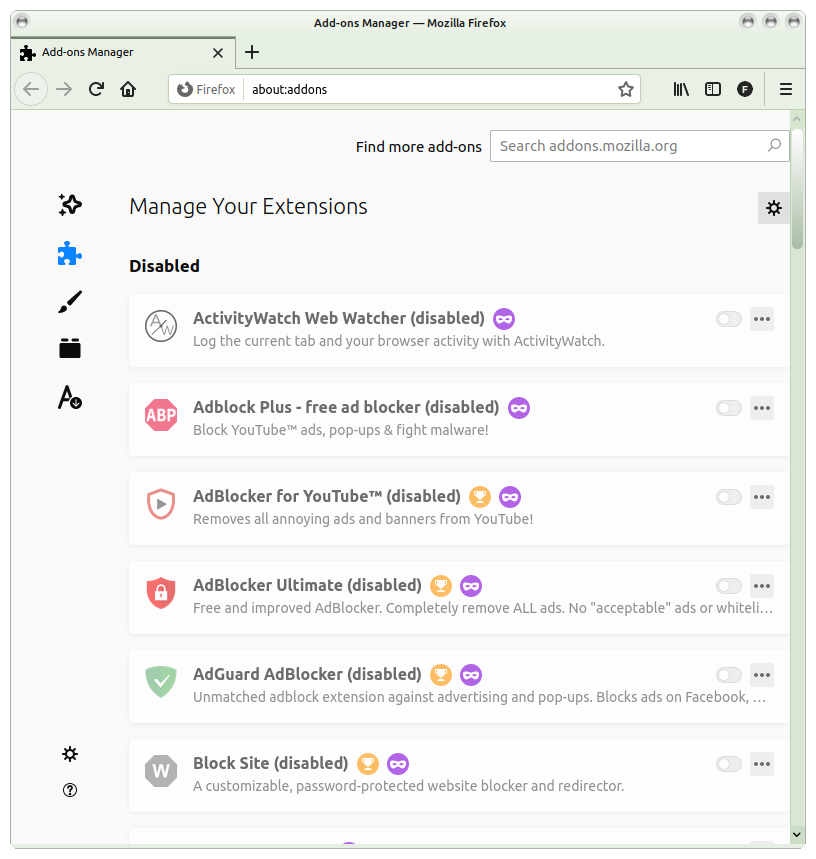The image size is (816, 859).
Task: Open AdGuard AdBlocker details
Action: [x=459, y=686]
